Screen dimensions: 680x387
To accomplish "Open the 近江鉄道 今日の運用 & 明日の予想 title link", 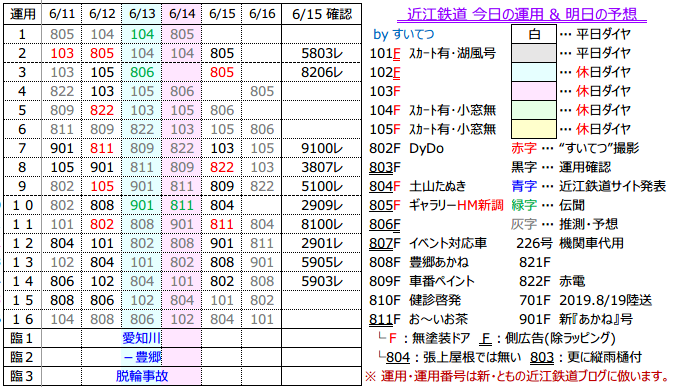I will pos(522,14).
